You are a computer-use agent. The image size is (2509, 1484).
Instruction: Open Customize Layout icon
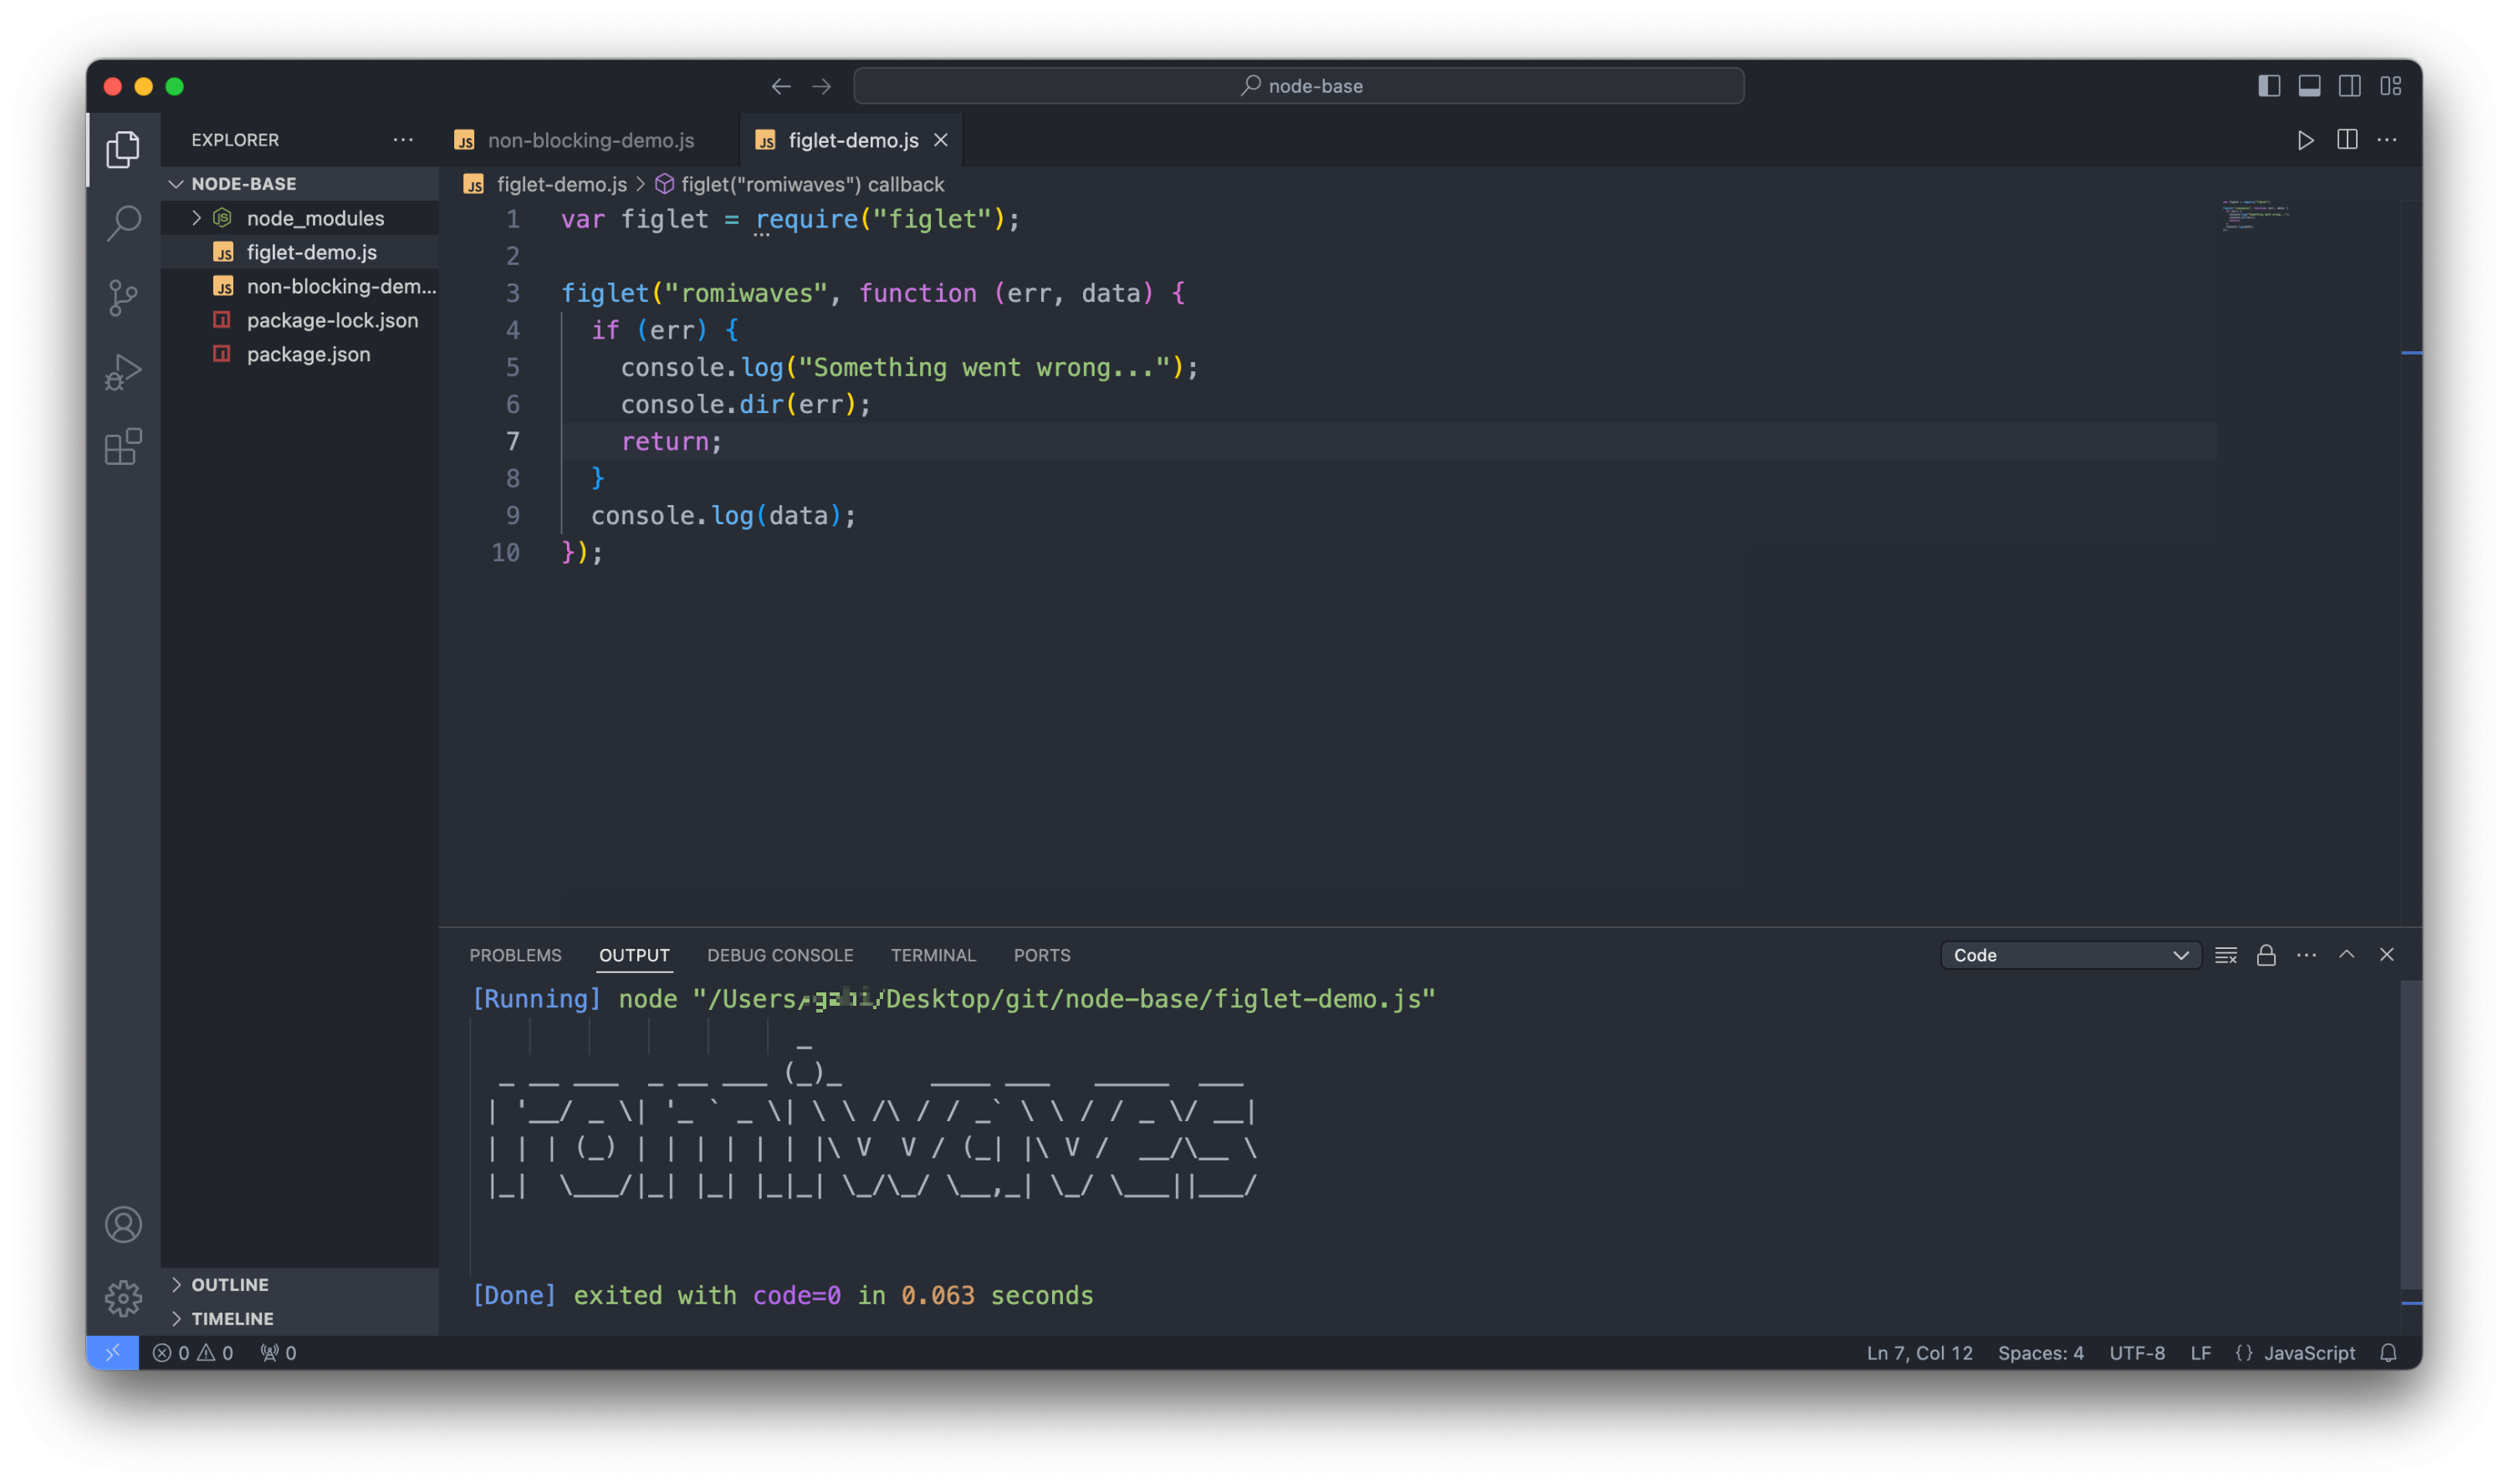coord(2390,86)
